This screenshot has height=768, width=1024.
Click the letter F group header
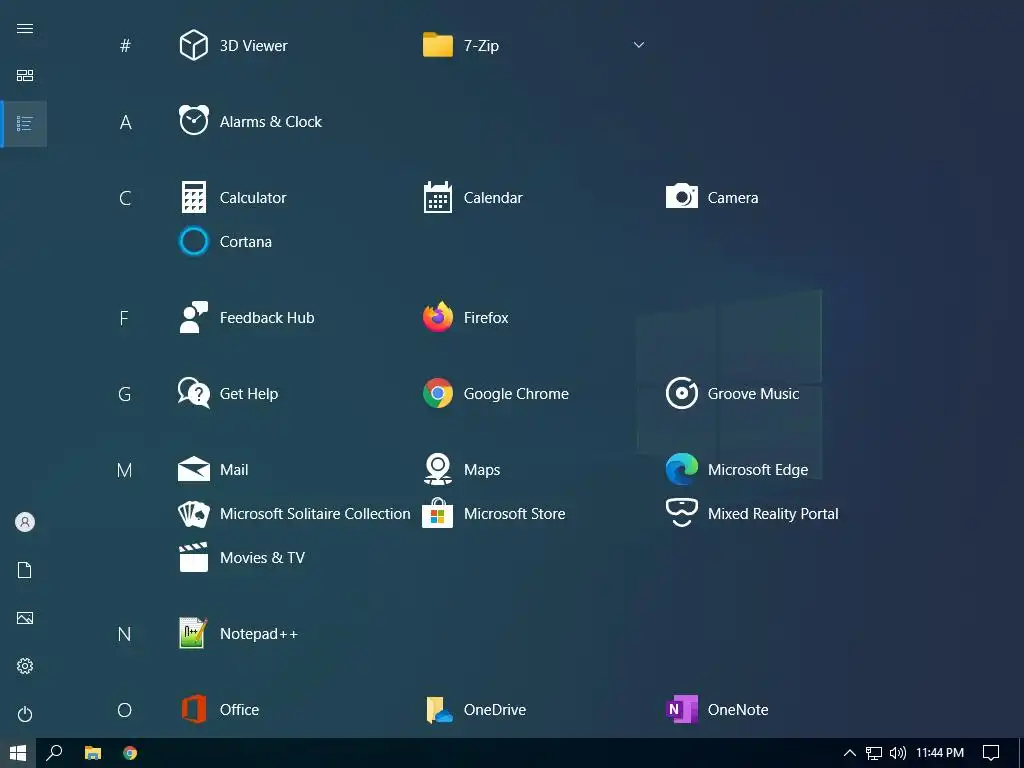tap(124, 318)
